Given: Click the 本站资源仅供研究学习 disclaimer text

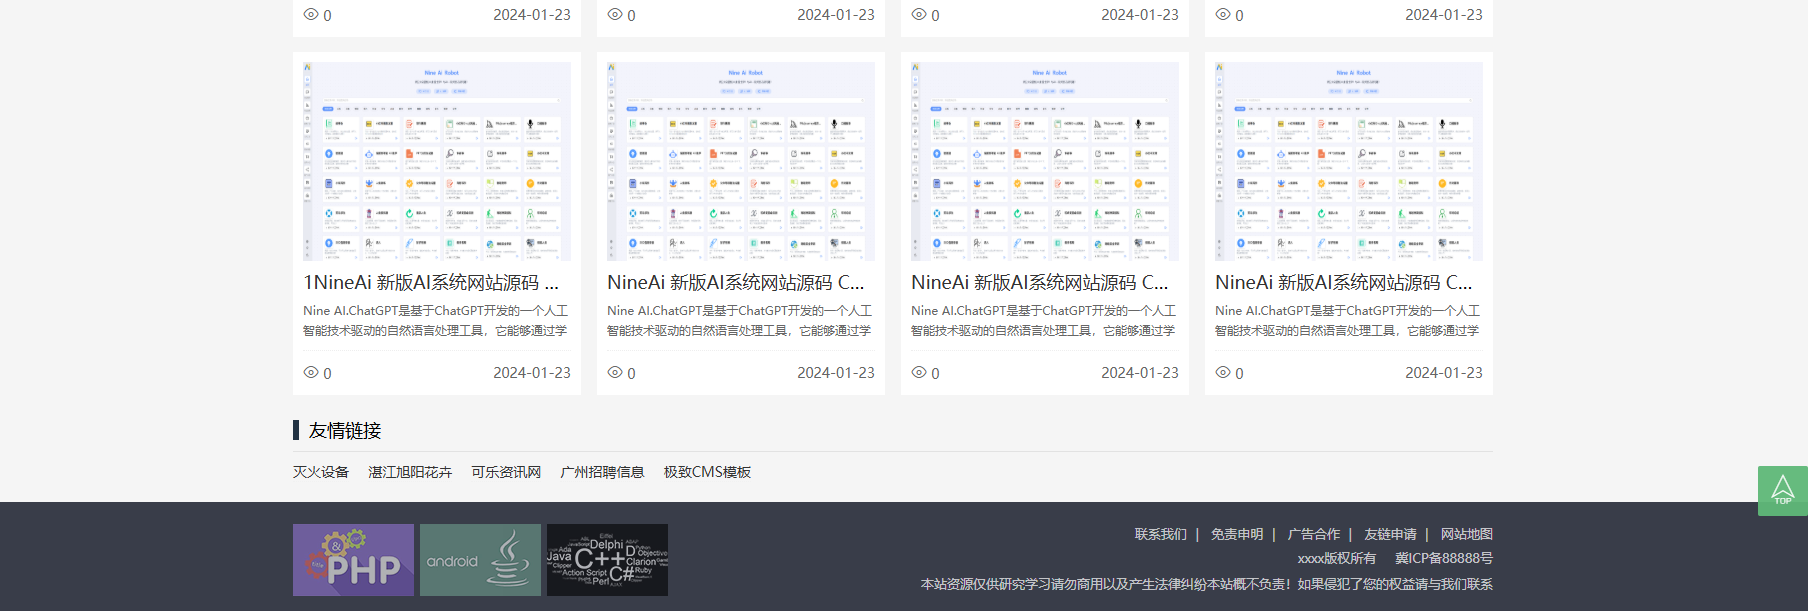Looking at the screenshot, I should point(1207,584).
